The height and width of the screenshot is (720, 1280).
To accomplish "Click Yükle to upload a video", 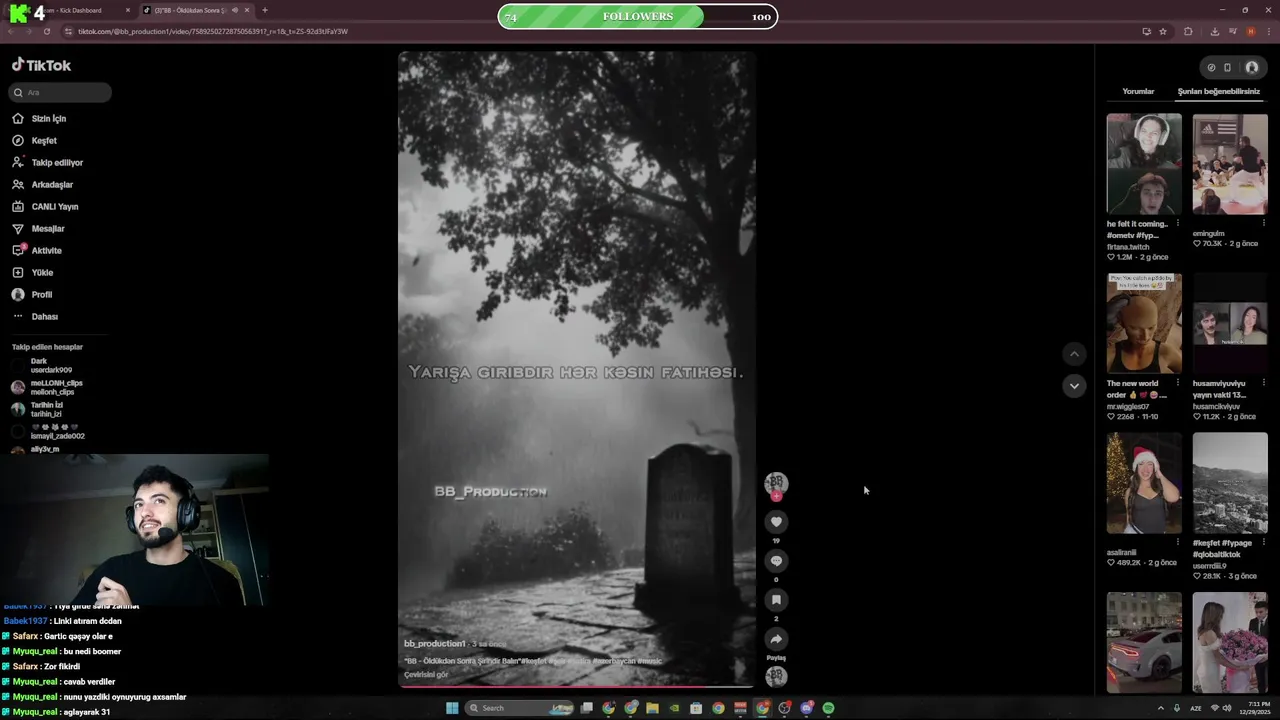I will (x=33, y=273).
